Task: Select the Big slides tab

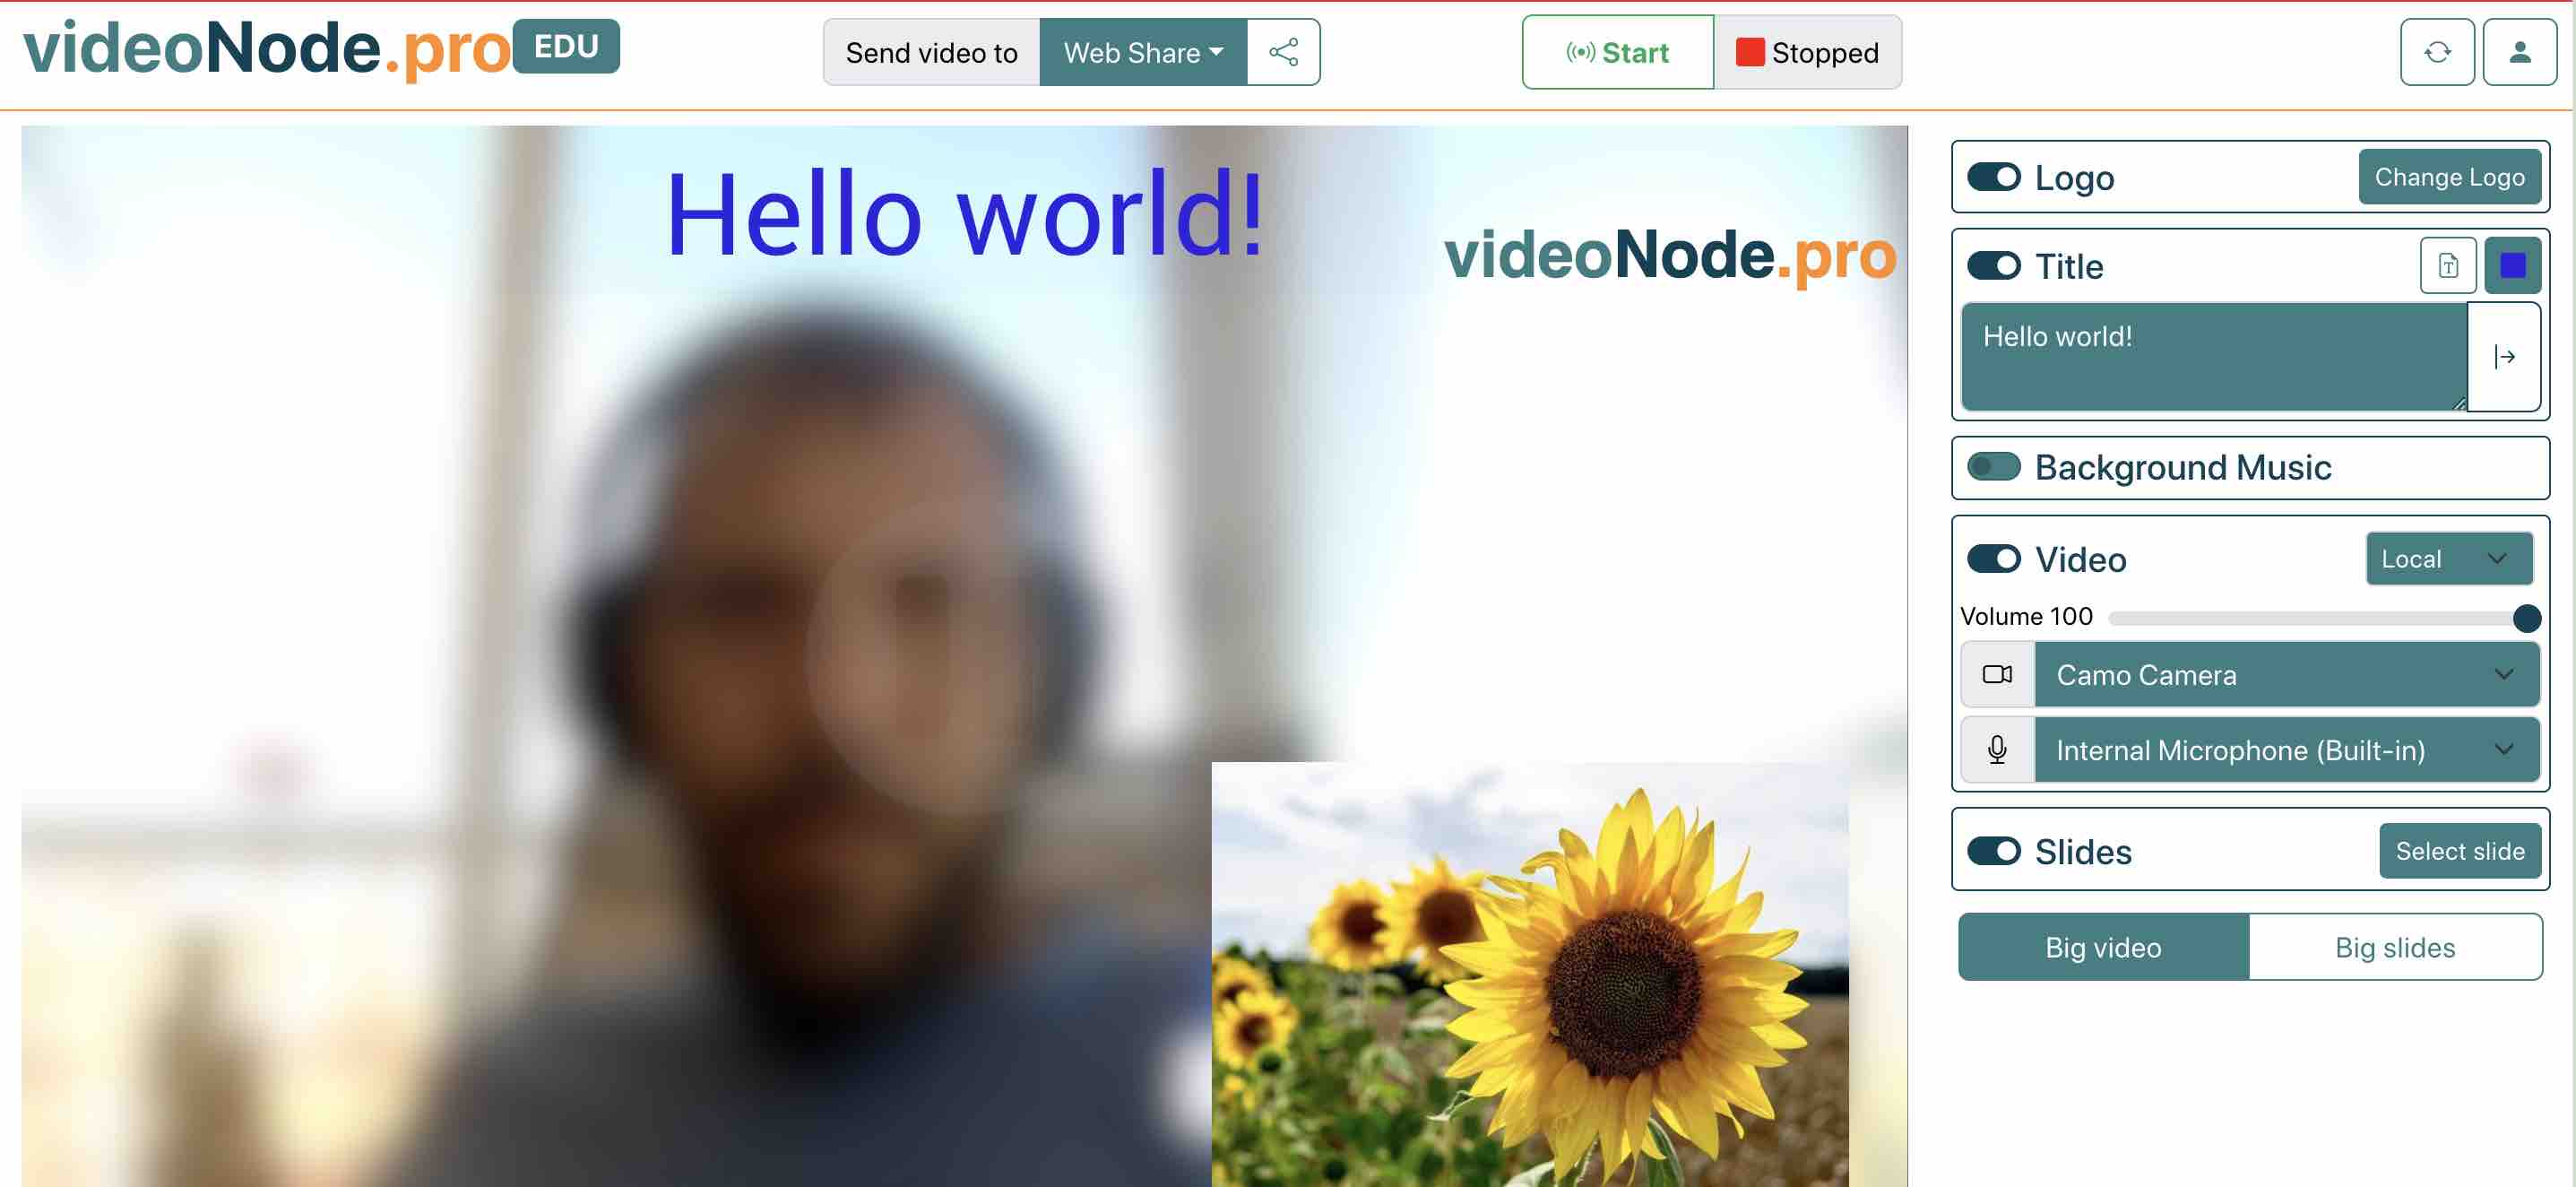Action: pos(2395,947)
